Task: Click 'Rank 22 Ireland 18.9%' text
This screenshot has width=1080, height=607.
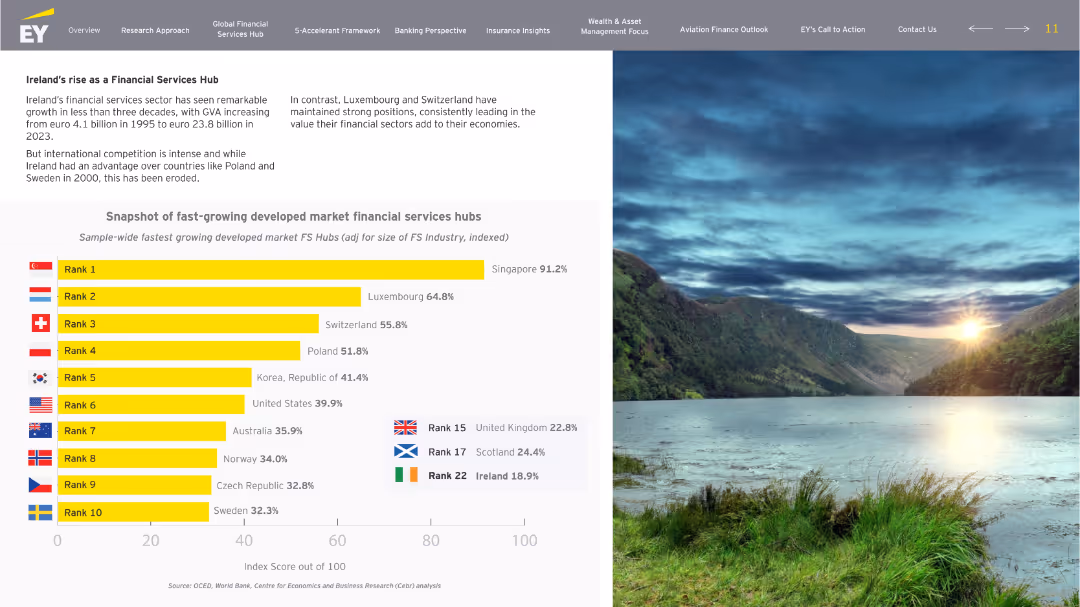Action: (x=483, y=475)
